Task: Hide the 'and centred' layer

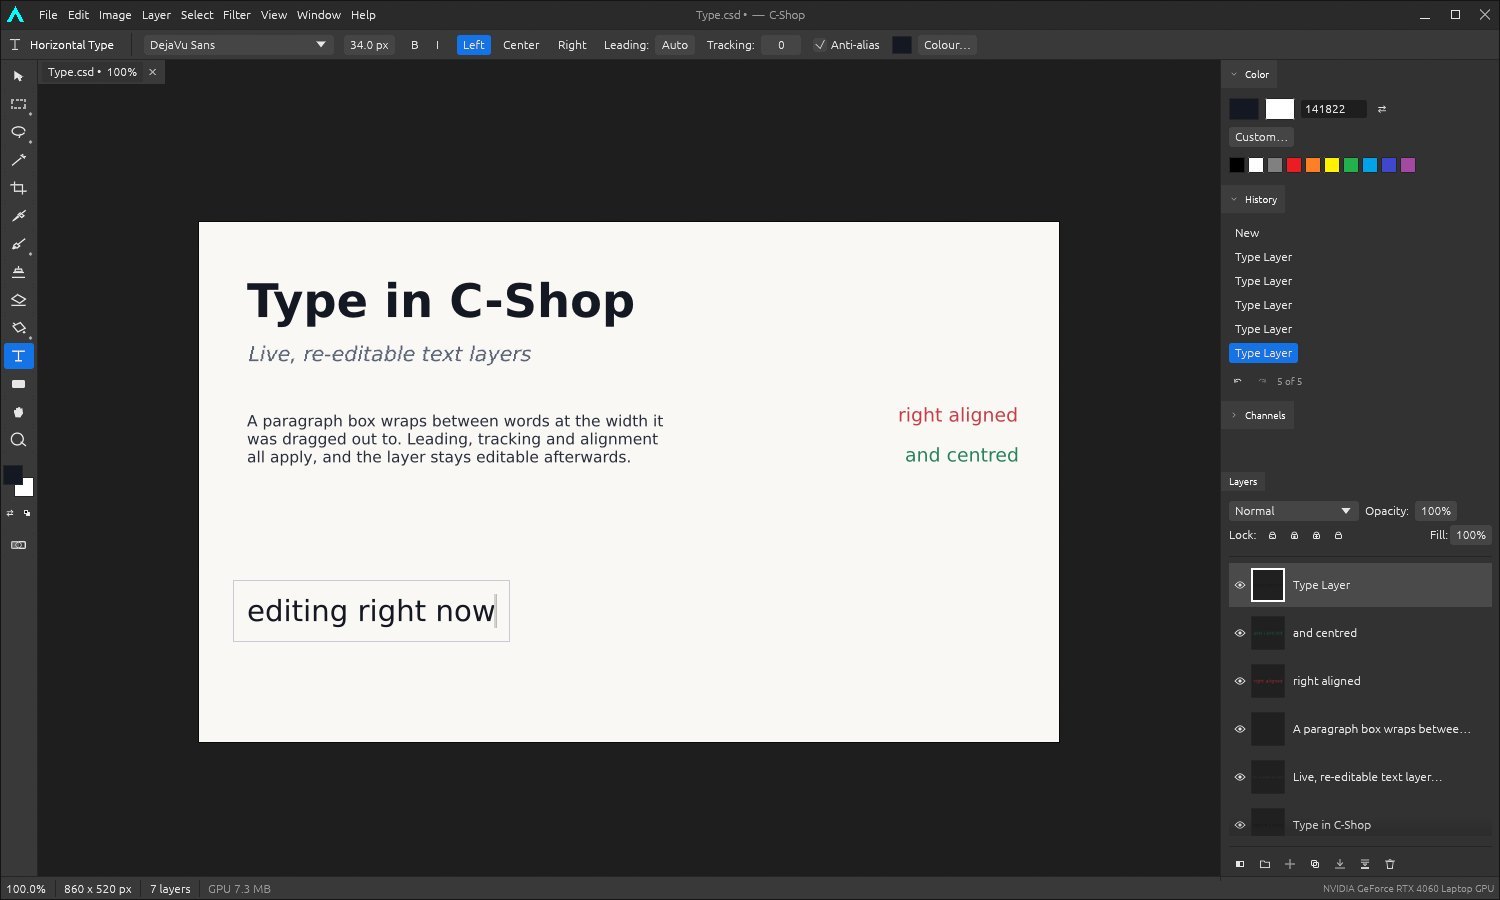Action: click(x=1240, y=633)
